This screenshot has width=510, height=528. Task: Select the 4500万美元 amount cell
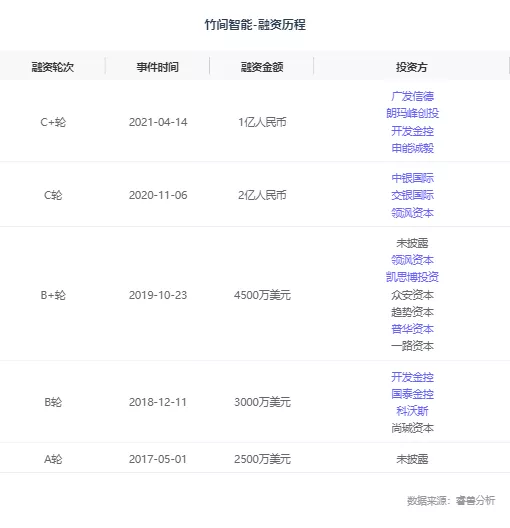point(262,295)
